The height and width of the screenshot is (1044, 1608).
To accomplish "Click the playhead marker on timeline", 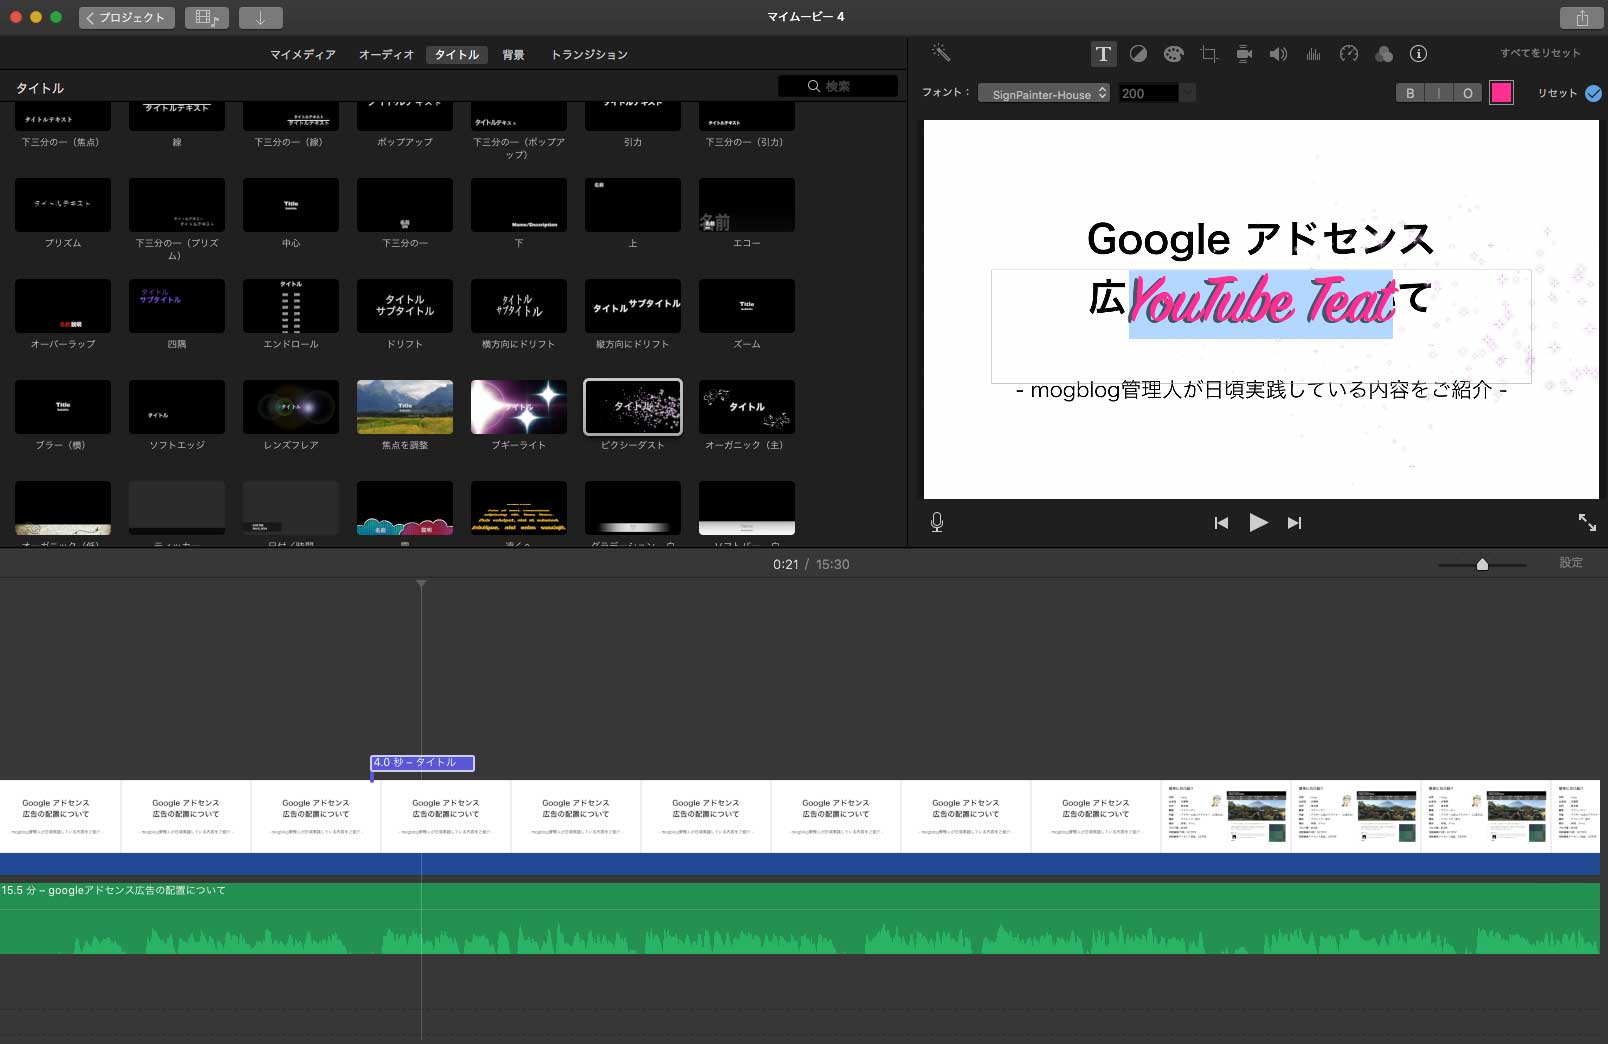I will tap(421, 583).
